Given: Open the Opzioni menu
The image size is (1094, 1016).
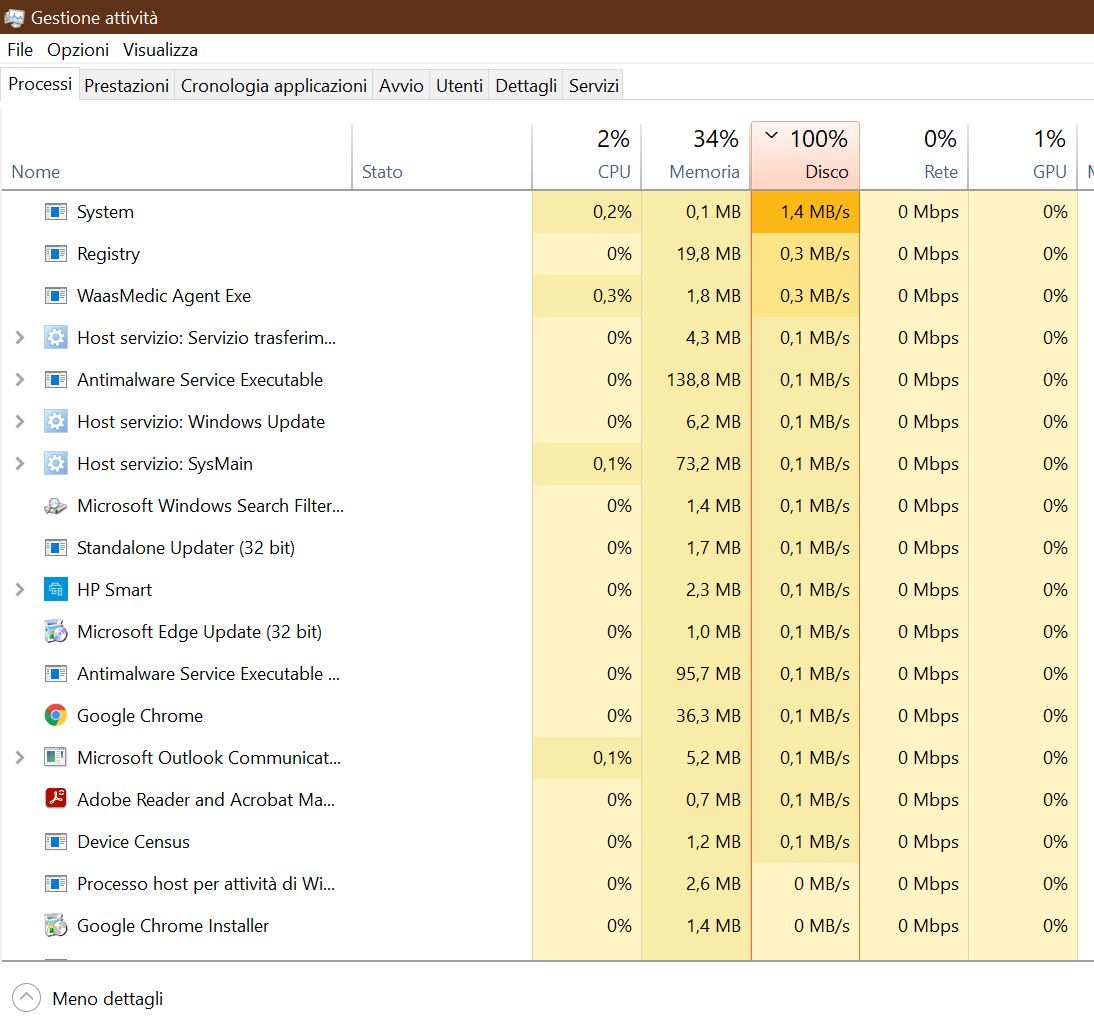Looking at the screenshot, I should click(78, 50).
